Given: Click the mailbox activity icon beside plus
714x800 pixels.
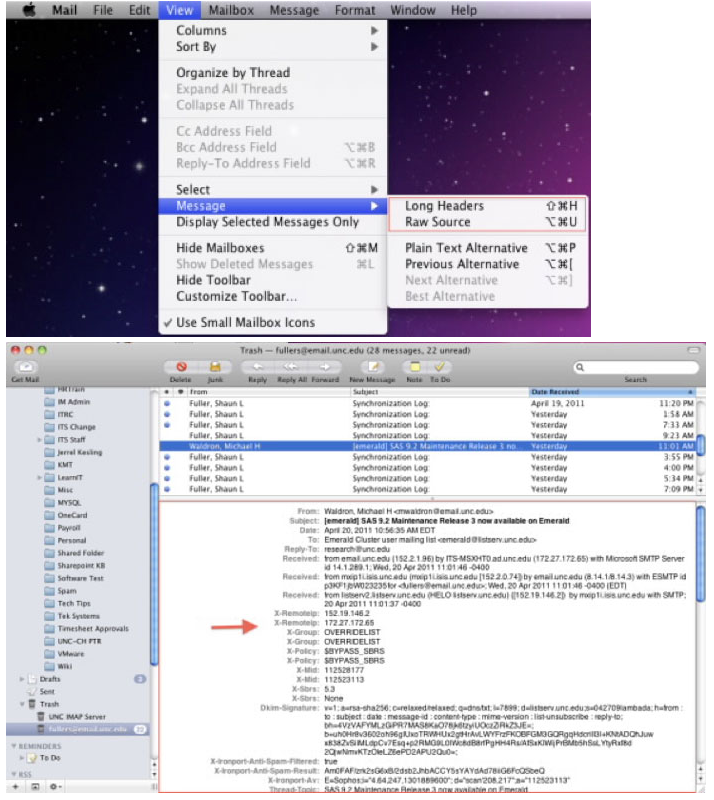Looking at the screenshot, I should [35, 788].
